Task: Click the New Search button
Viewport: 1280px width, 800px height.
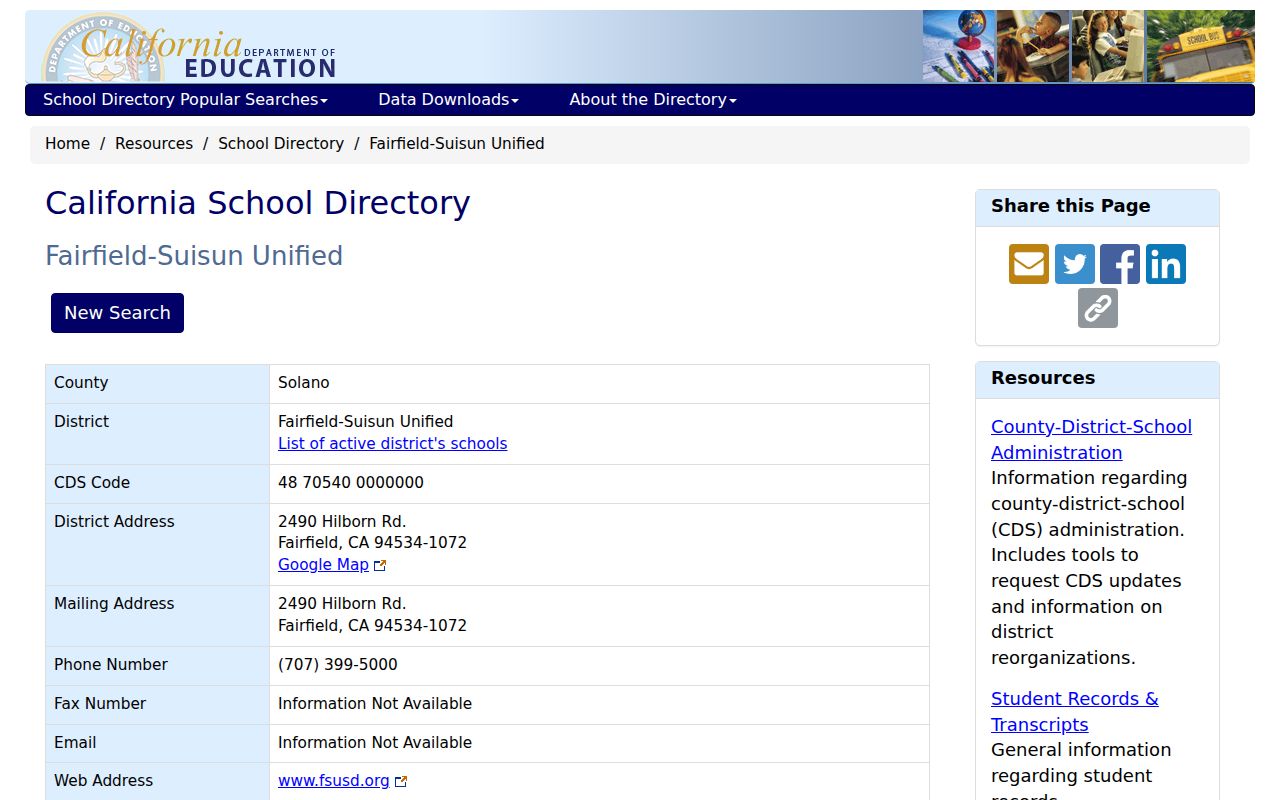Action: point(117,313)
